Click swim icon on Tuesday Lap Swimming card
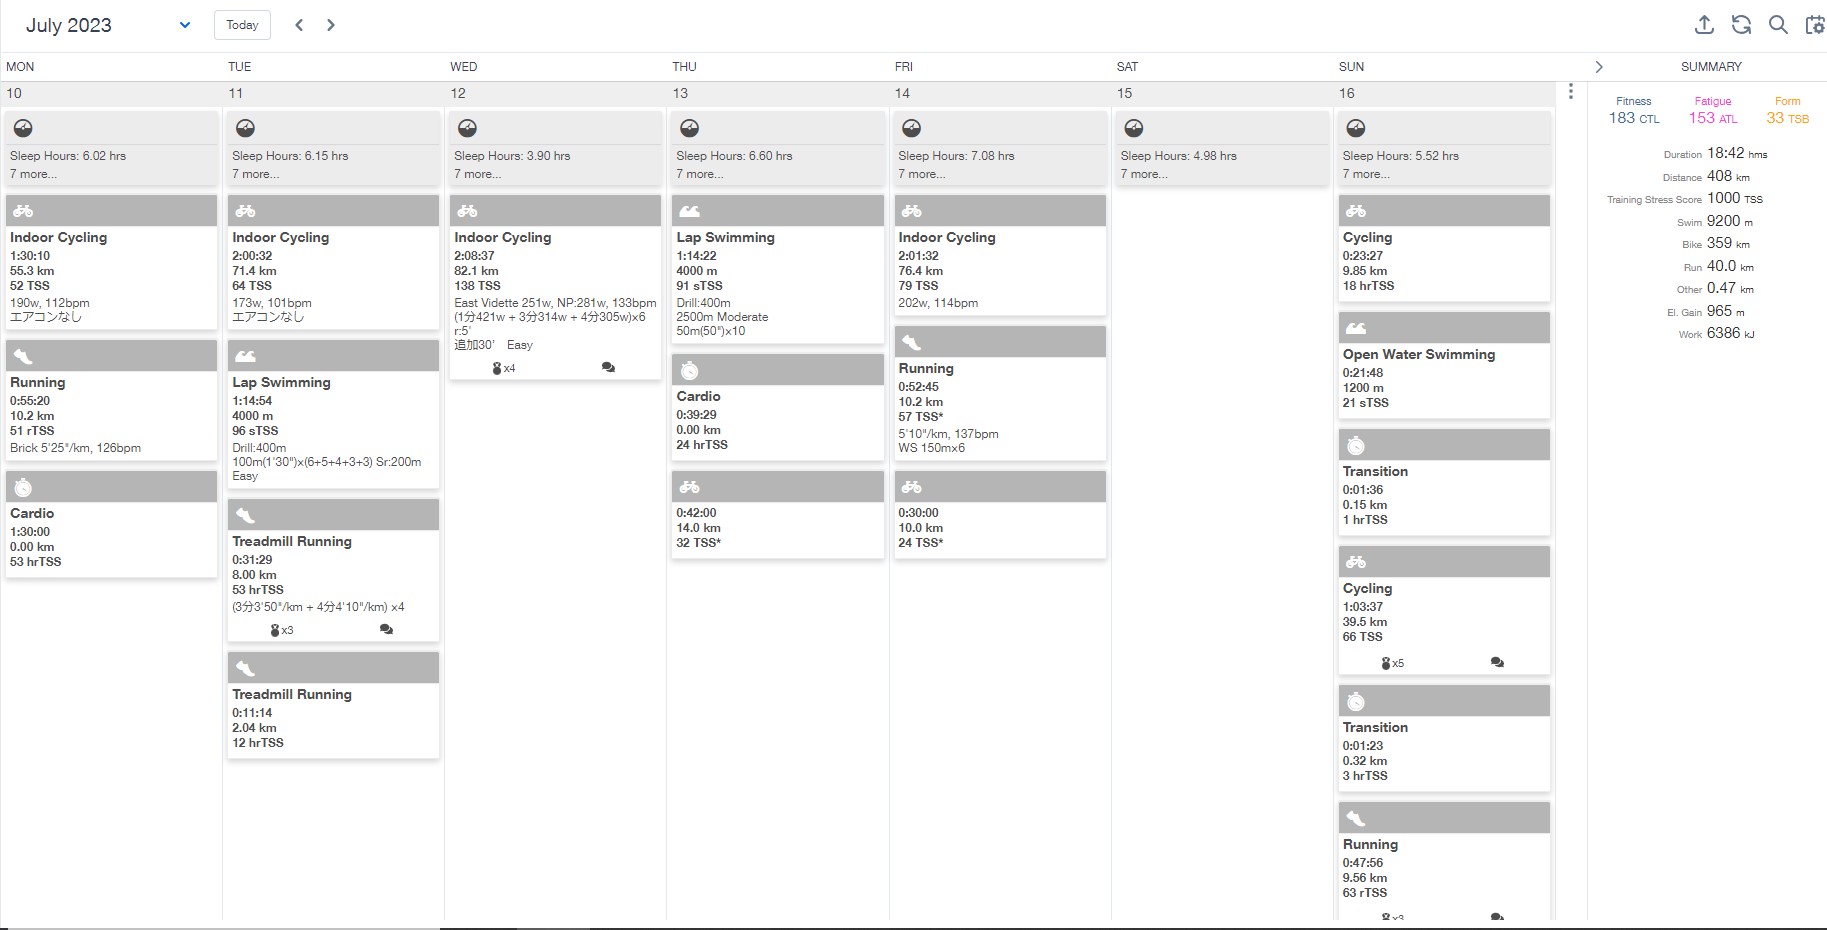This screenshot has height=930, width=1827. pos(245,356)
